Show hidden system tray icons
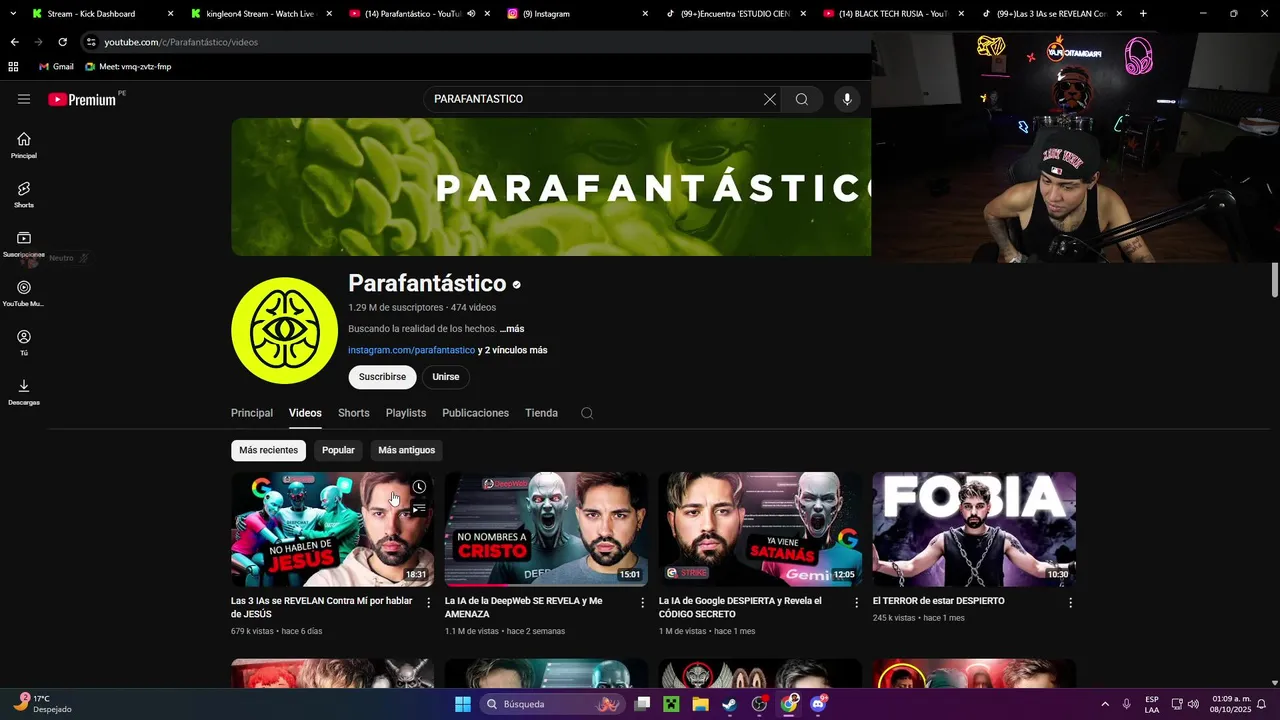This screenshot has height=720, width=1280. click(1105, 704)
